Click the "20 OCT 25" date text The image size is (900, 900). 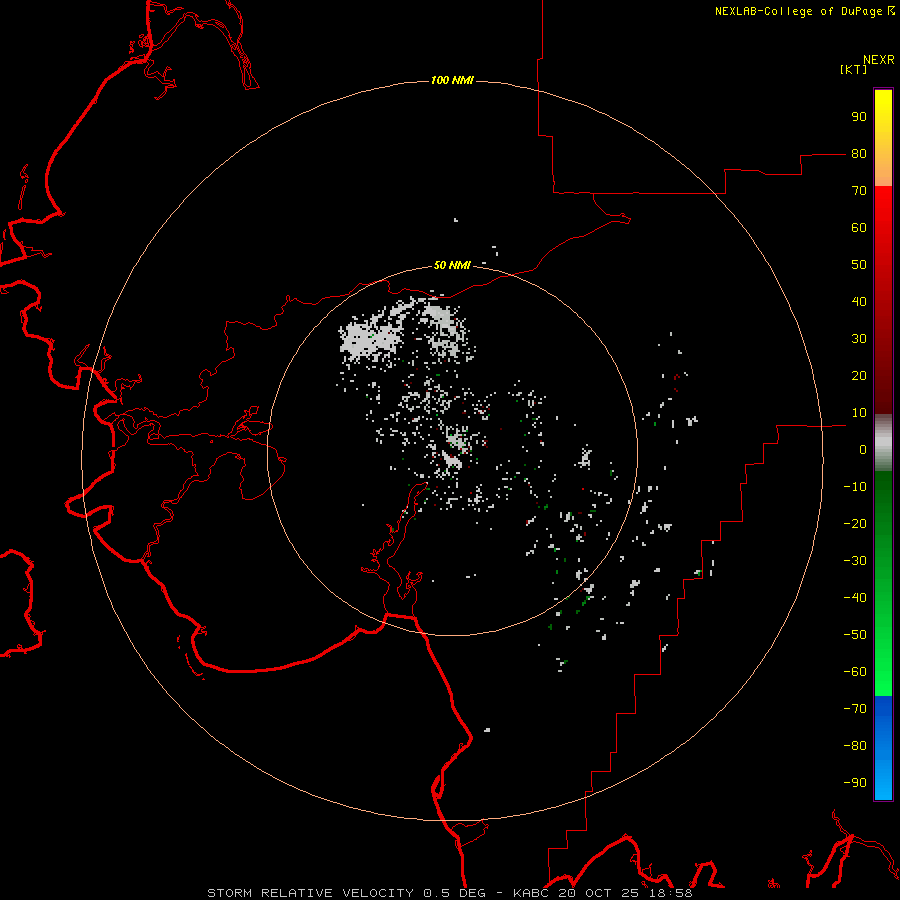(x=600, y=893)
